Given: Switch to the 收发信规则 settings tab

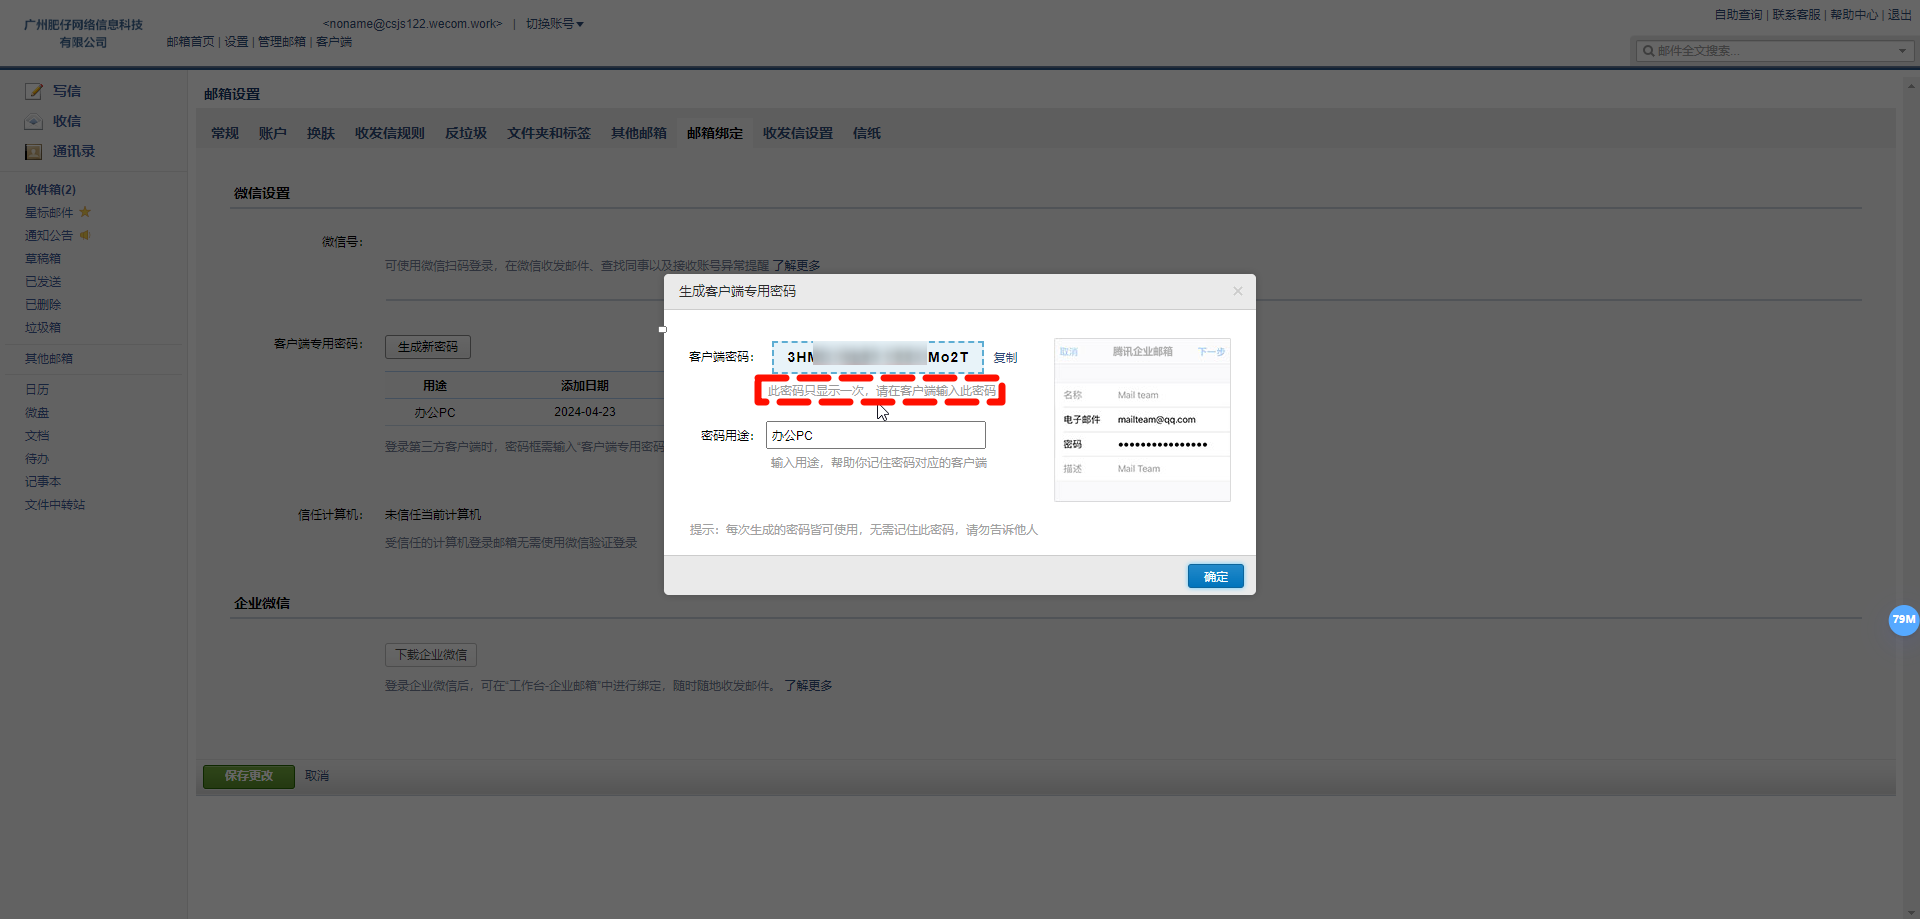Looking at the screenshot, I should point(389,132).
